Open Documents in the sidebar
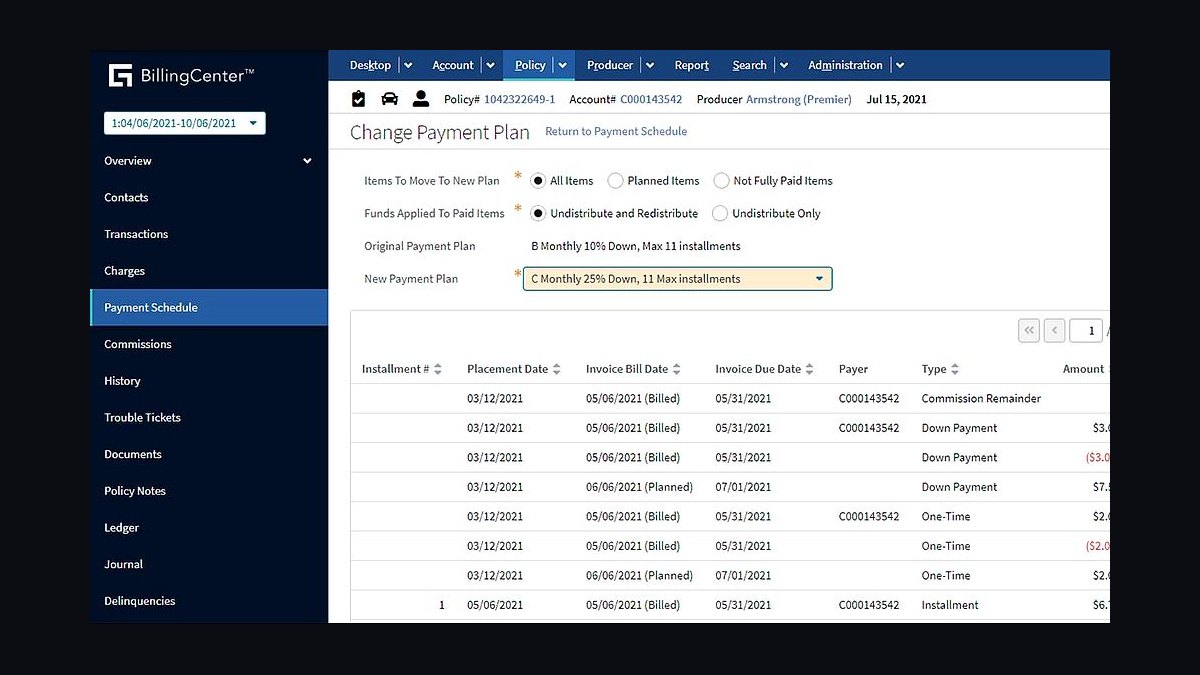 coord(208,454)
